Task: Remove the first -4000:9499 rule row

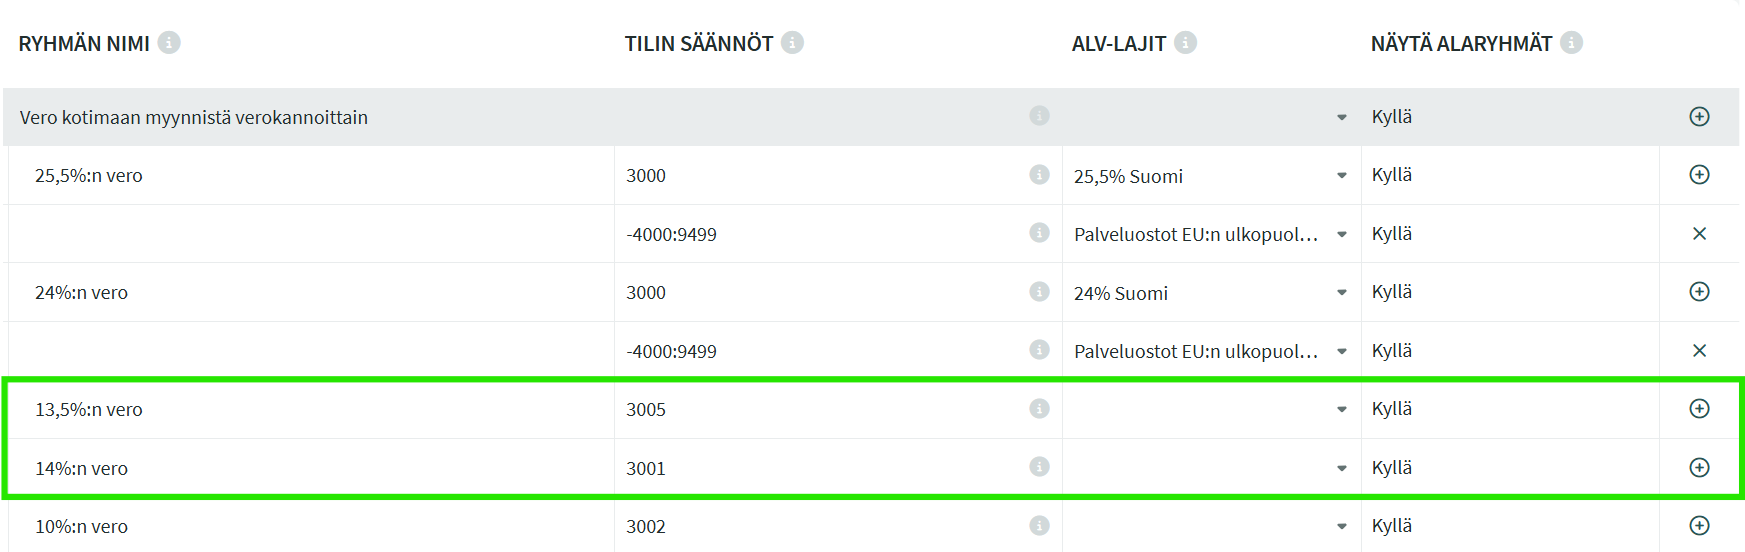Action: [1699, 234]
